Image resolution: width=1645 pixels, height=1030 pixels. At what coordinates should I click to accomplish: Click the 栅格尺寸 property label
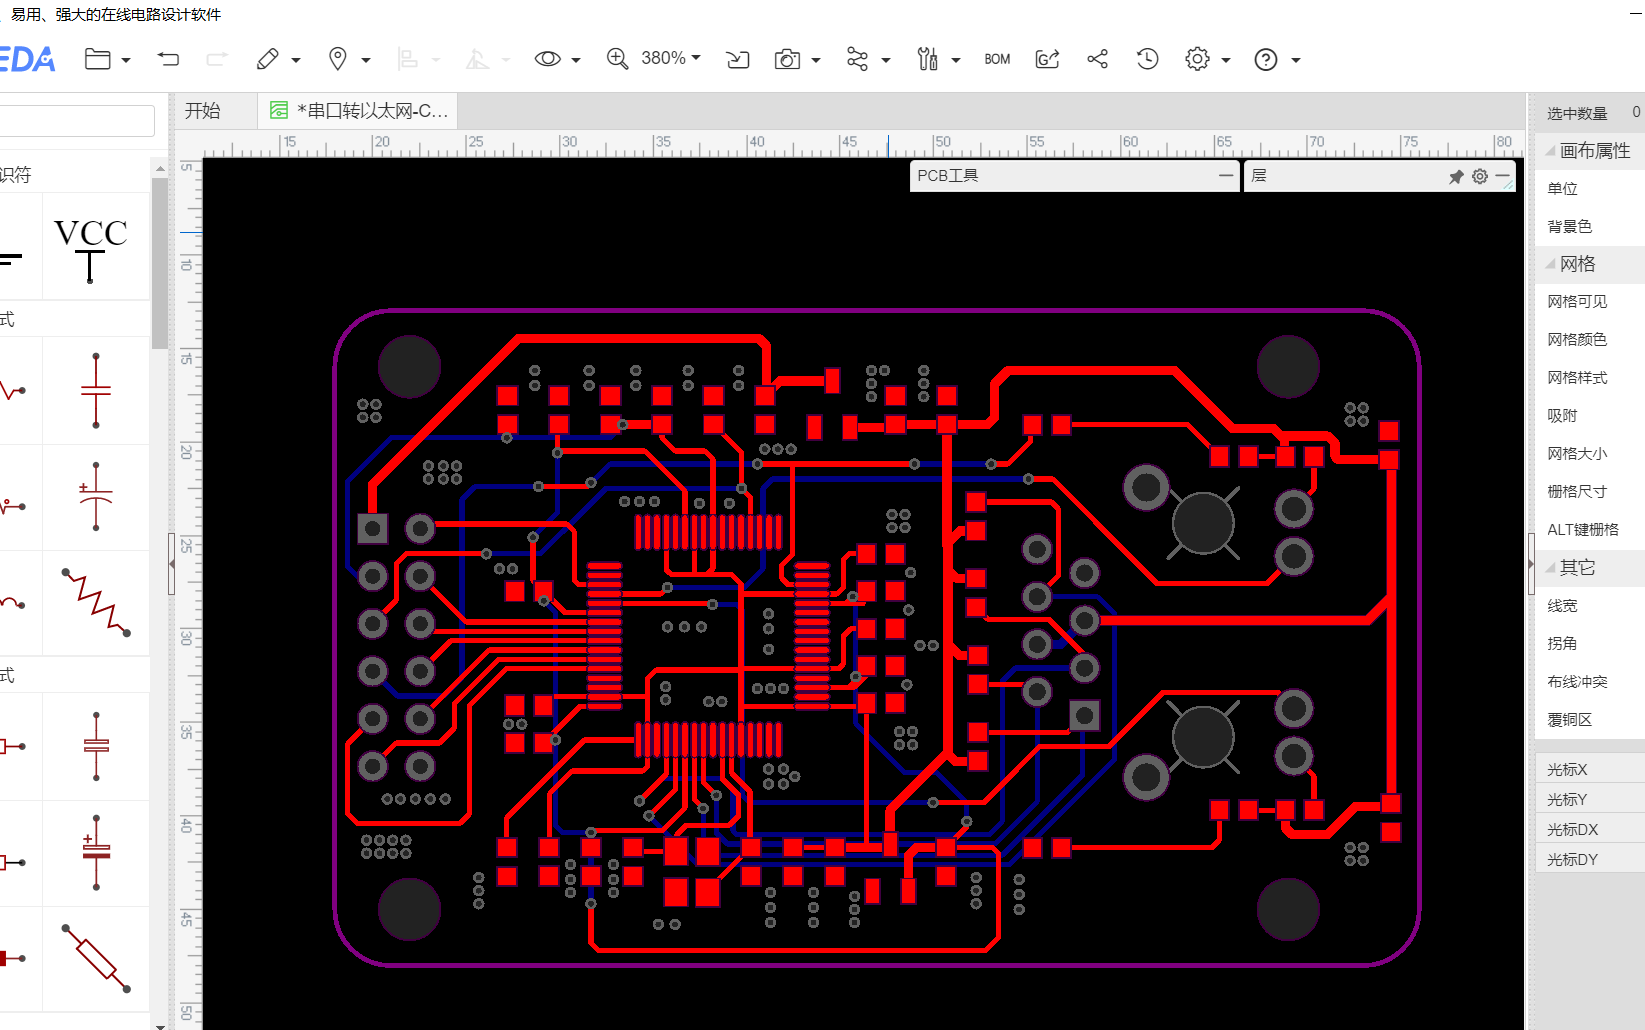[x=1577, y=491]
